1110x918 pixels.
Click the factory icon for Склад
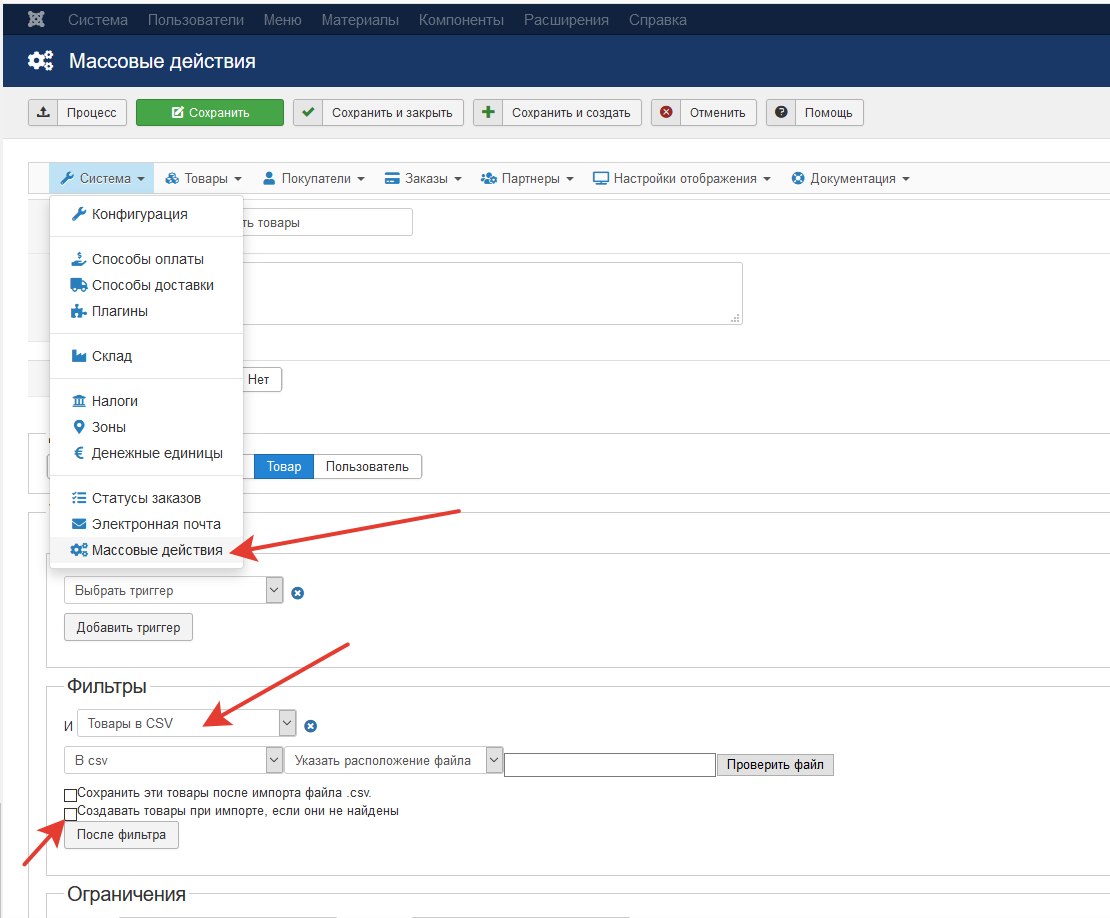[79, 356]
